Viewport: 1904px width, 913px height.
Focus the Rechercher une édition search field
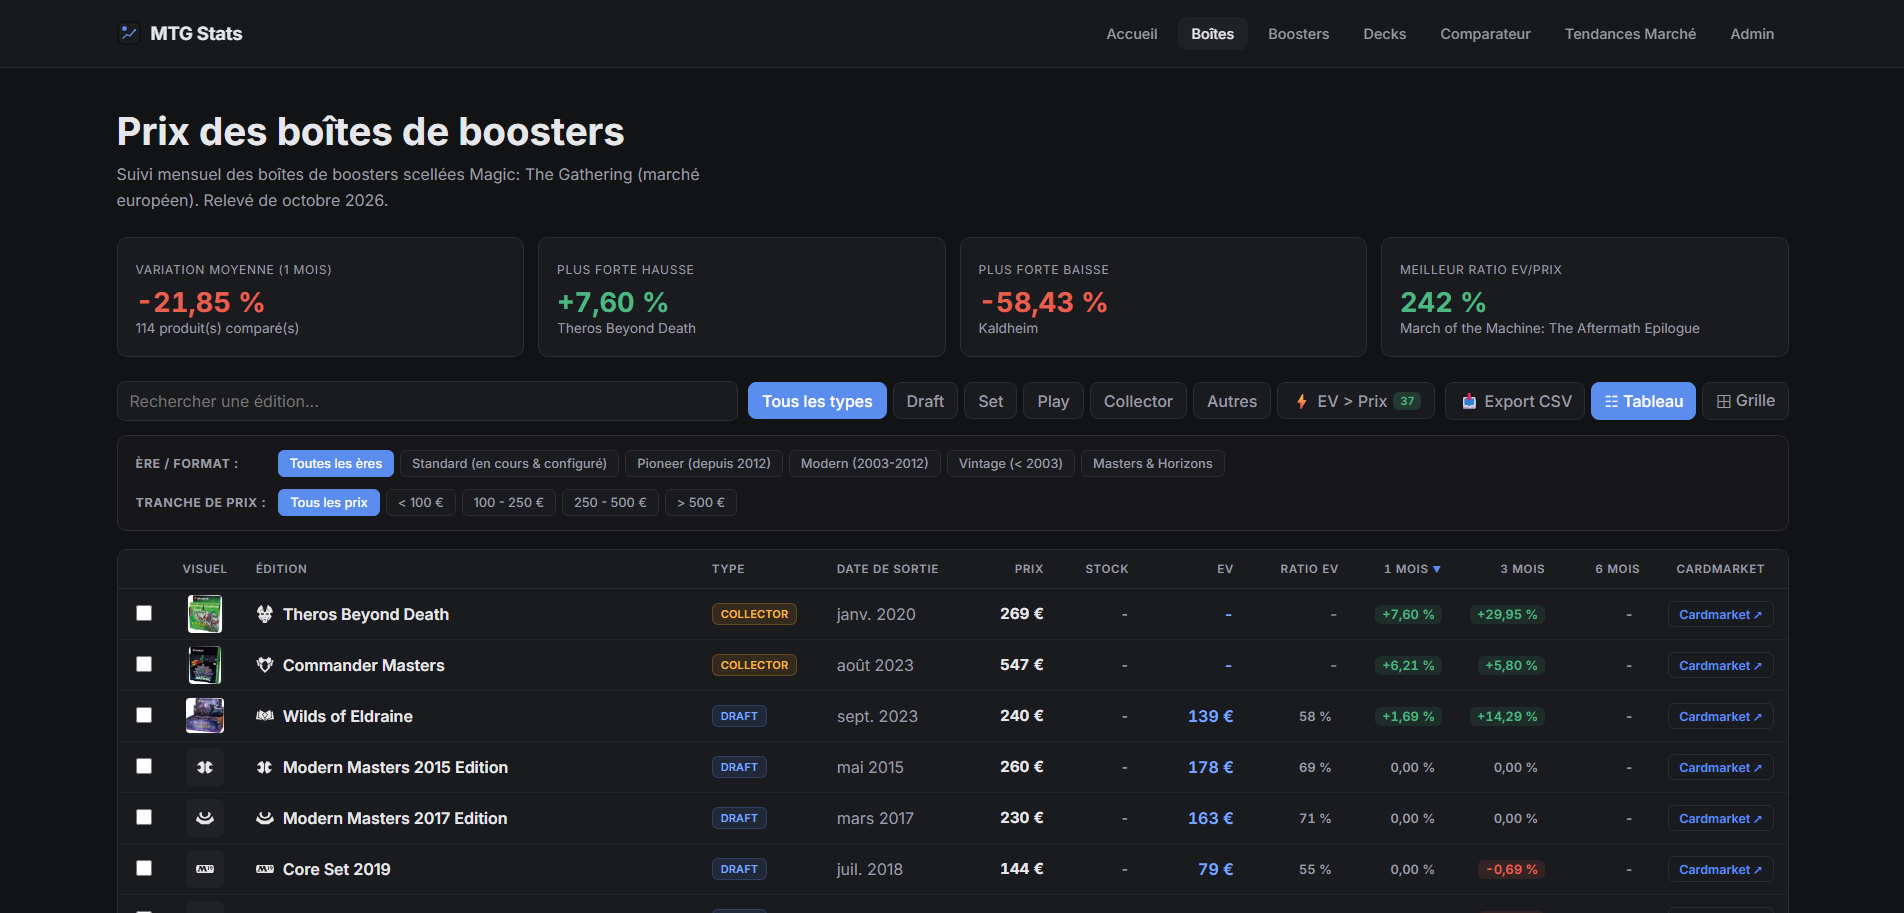tap(427, 401)
